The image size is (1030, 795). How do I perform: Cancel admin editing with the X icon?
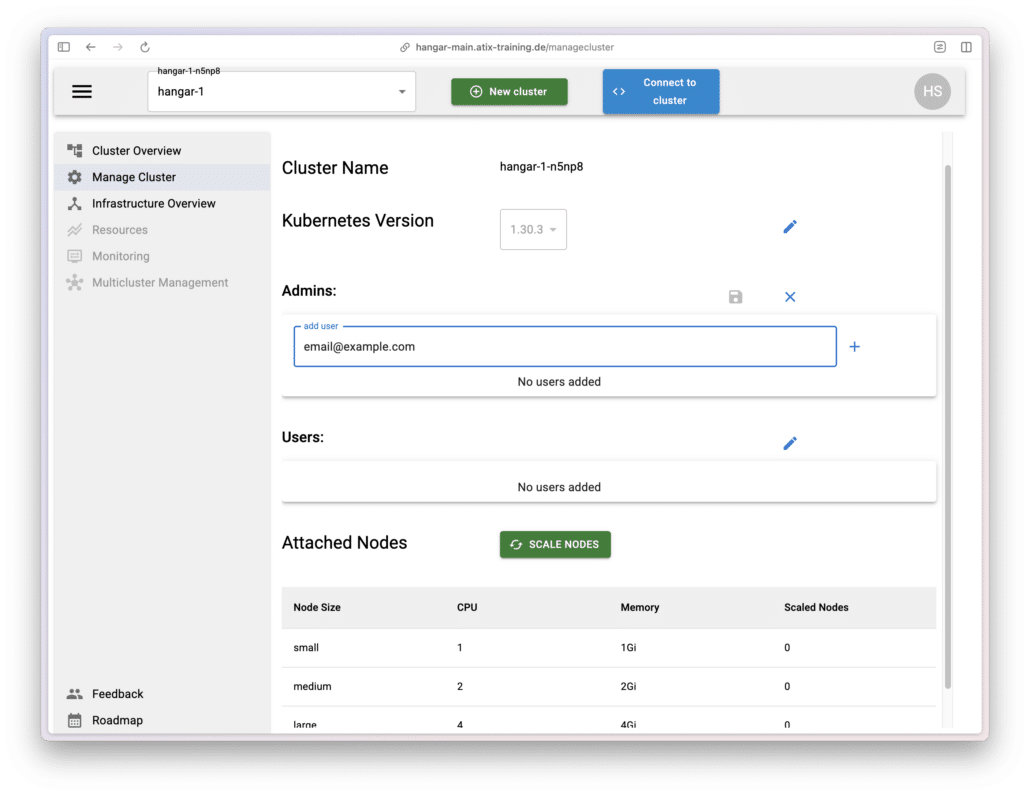point(790,297)
